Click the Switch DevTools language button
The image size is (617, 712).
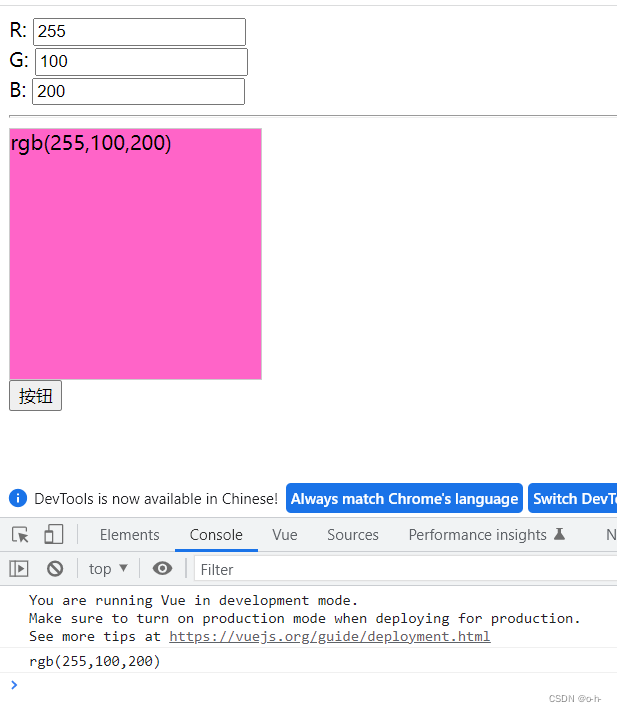pos(573,498)
